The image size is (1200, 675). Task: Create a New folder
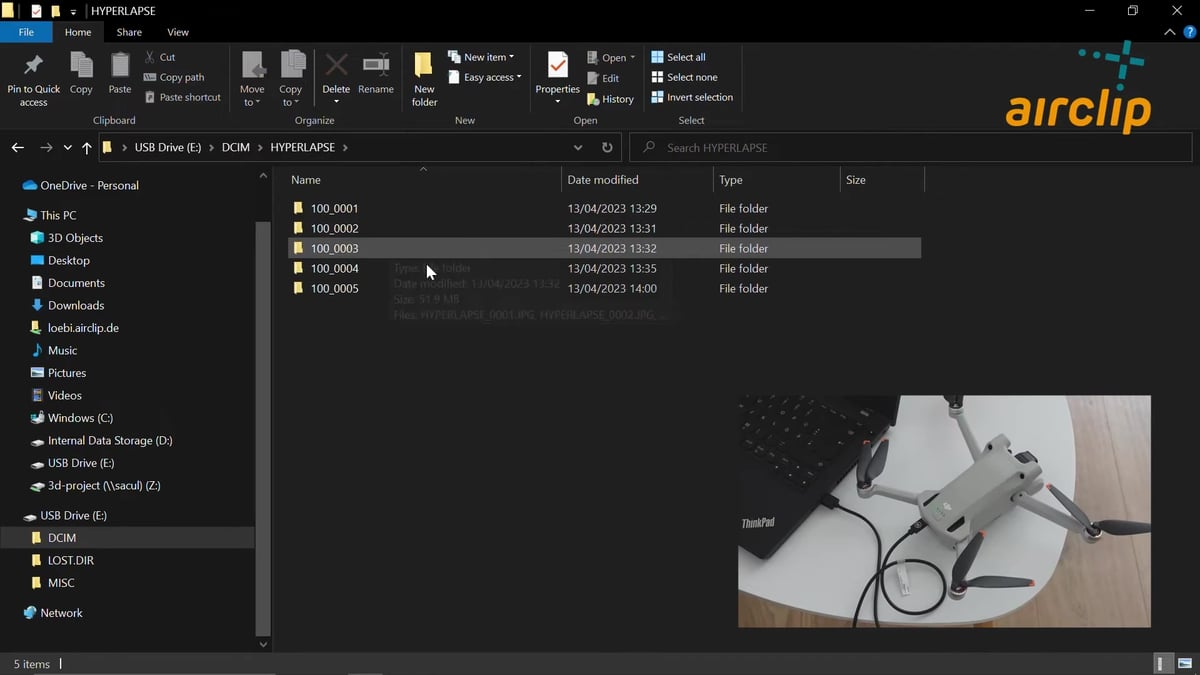click(424, 79)
